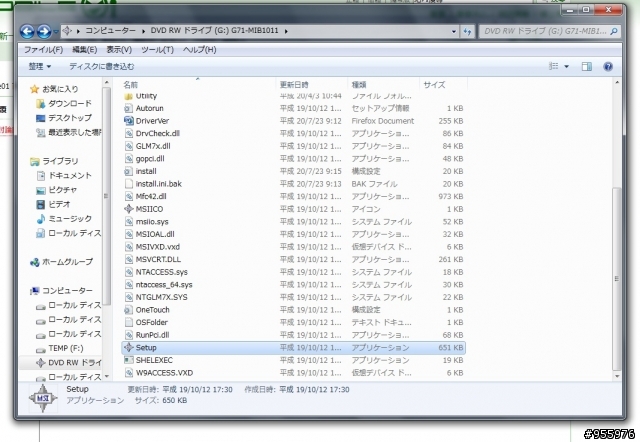Toggle the preview pane icon
The image size is (640, 442).
(x=587, y=67)
